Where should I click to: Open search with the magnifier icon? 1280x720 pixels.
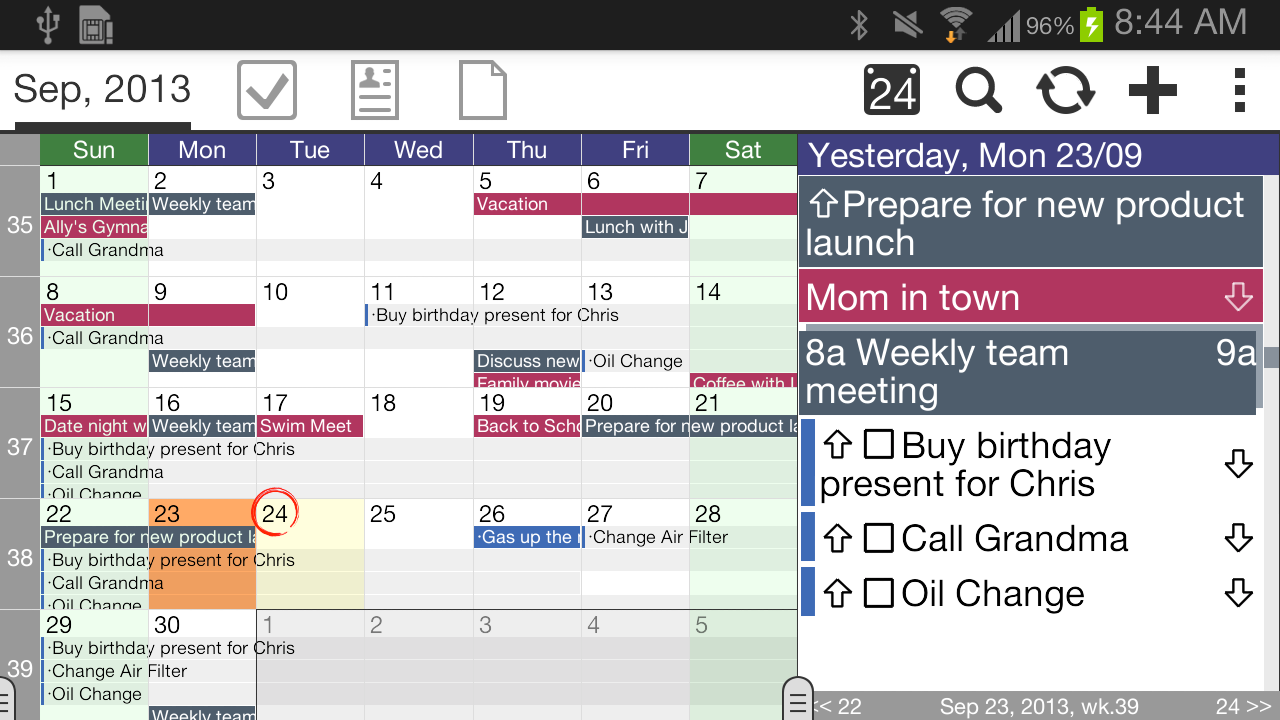point(978,90)
